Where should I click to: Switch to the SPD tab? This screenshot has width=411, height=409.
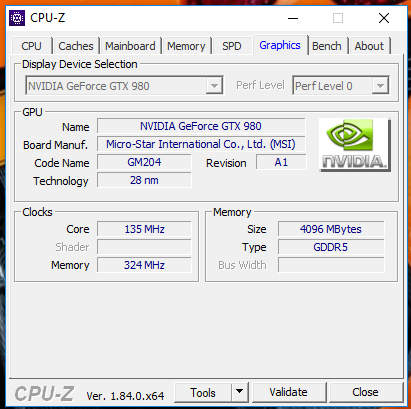tap(232, 46)
